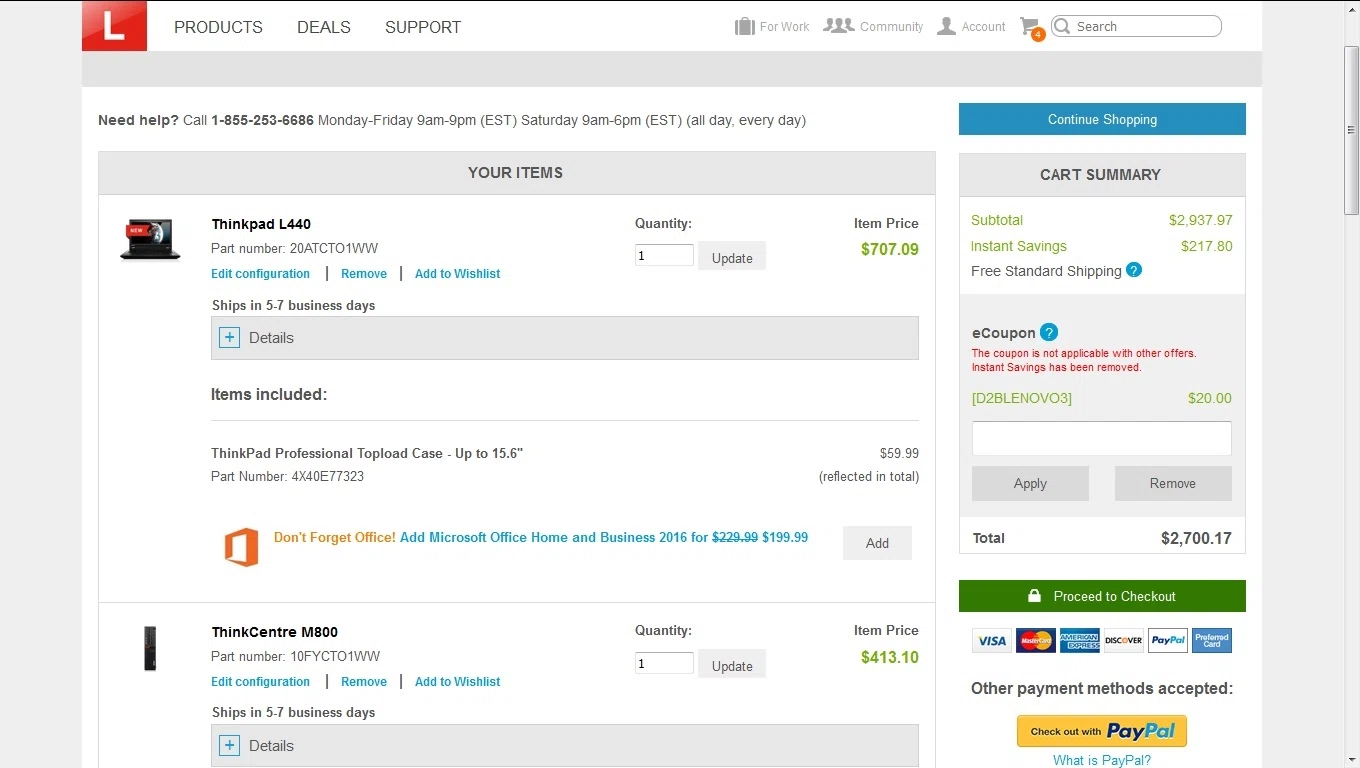The height and width of the screenshot is (768, 1360).
Task: Open the Community link
Action: point(891,27)
